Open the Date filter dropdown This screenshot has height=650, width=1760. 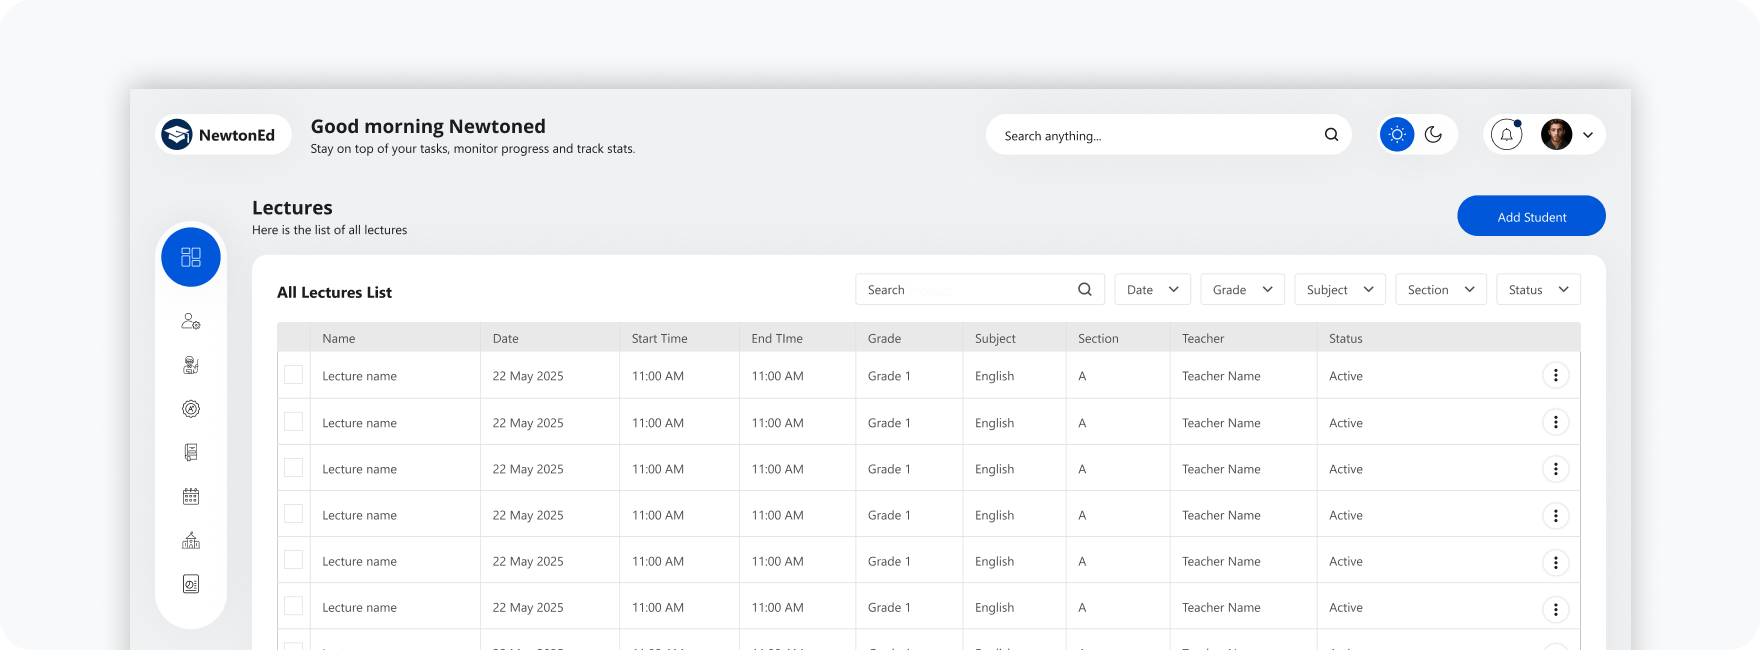tap(1152, 289)
